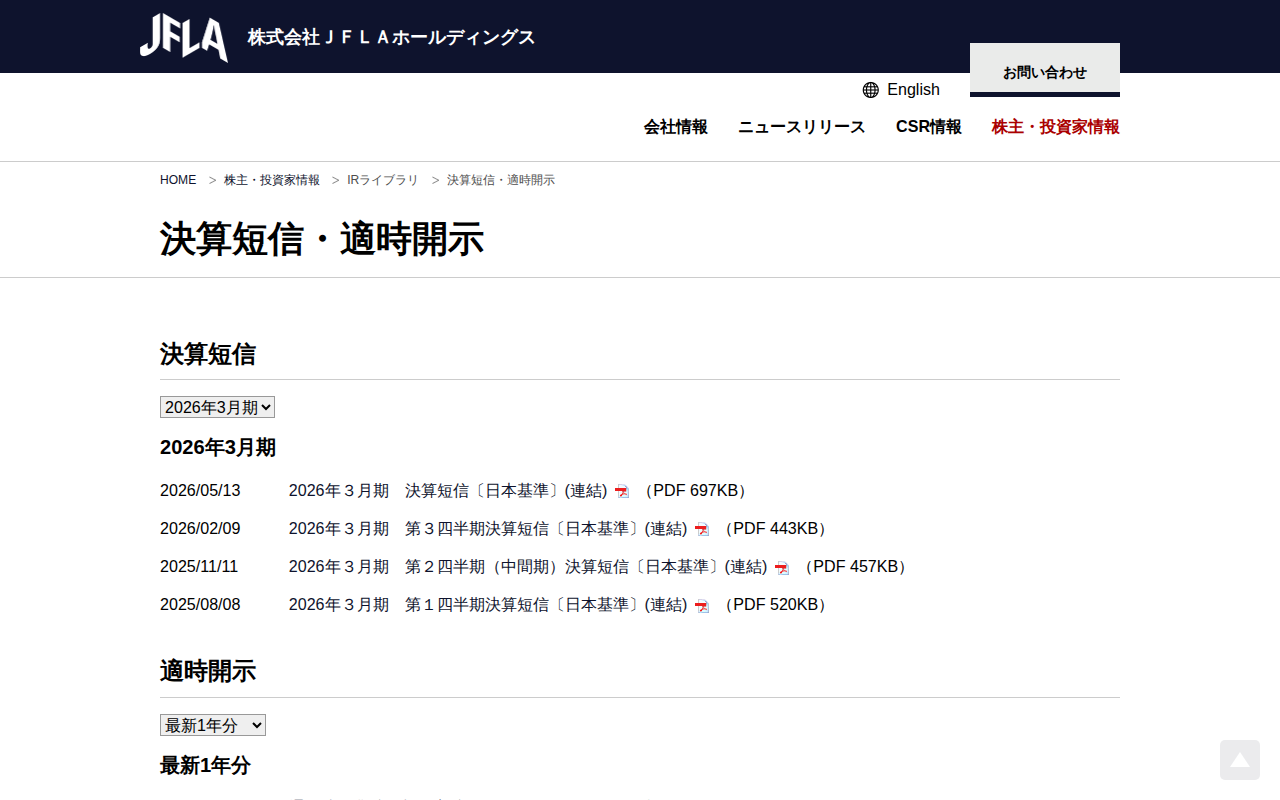Image resolution: width=1280 pixels, height=800 pixels.
Task: Open PDF icon for 第2四半期(中間期)決算短信
Action: tap(782, 567)
